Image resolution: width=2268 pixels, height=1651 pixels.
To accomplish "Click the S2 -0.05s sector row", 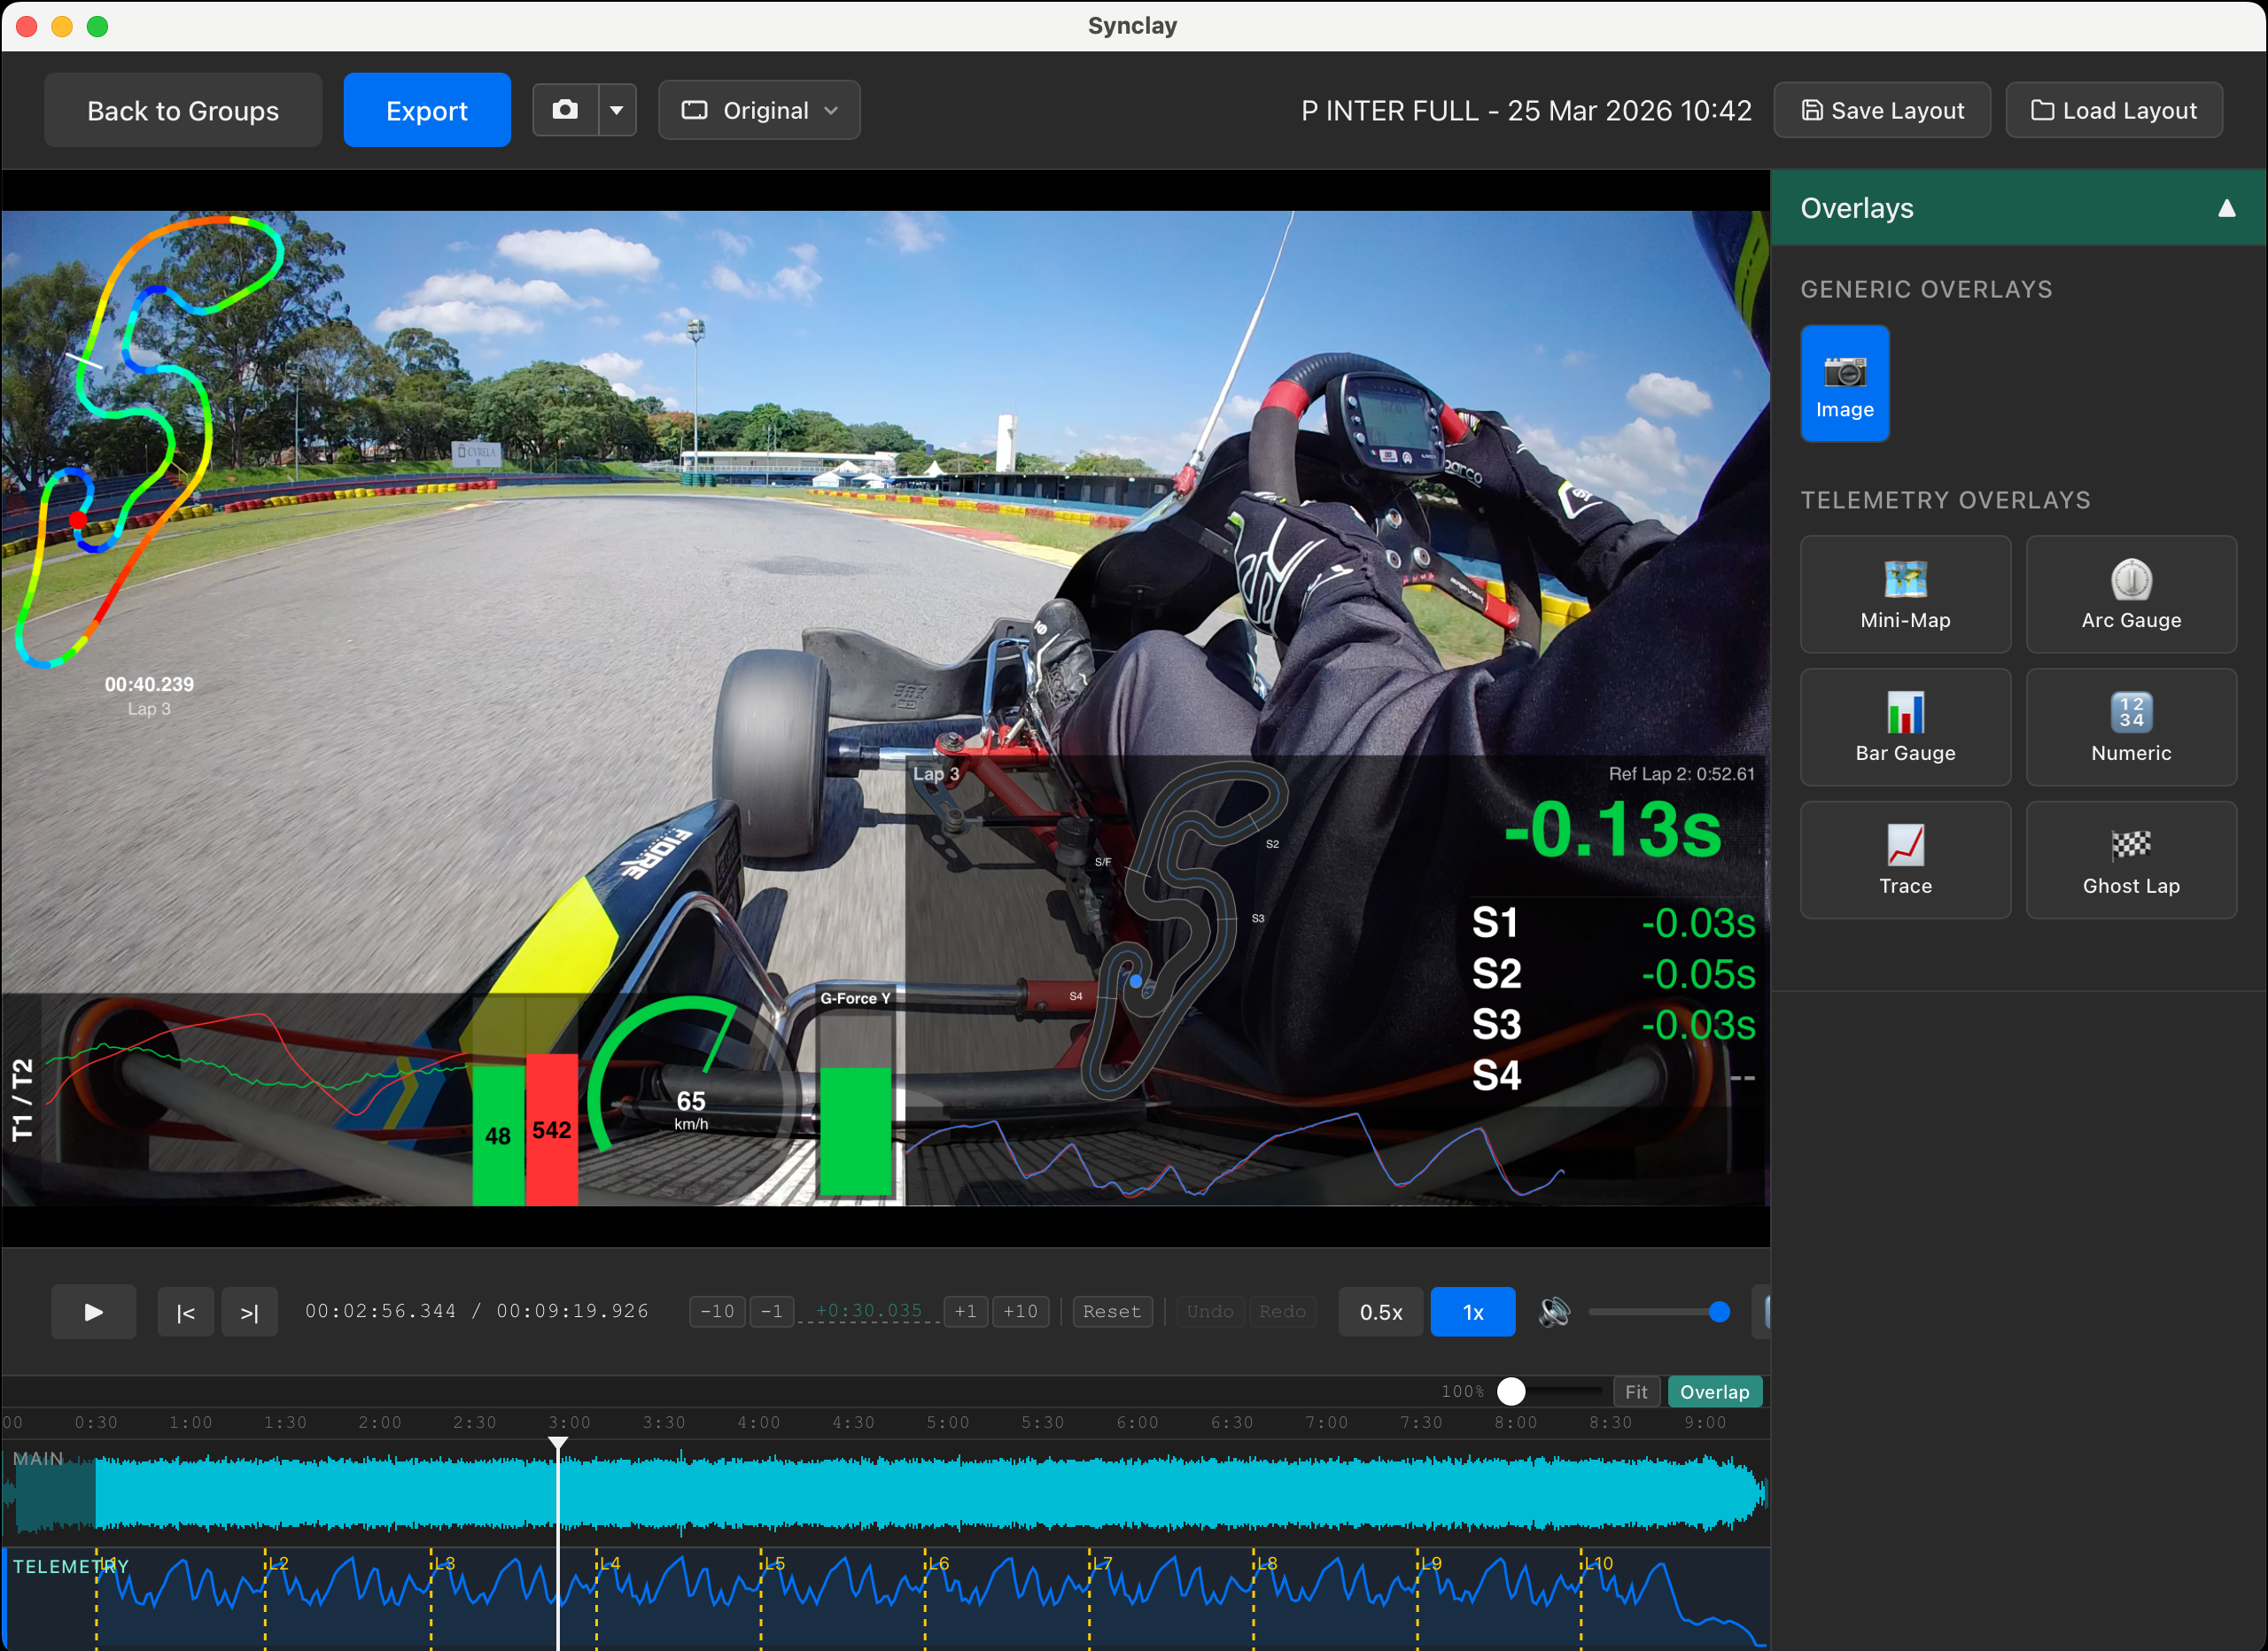I will (1612, 974).
